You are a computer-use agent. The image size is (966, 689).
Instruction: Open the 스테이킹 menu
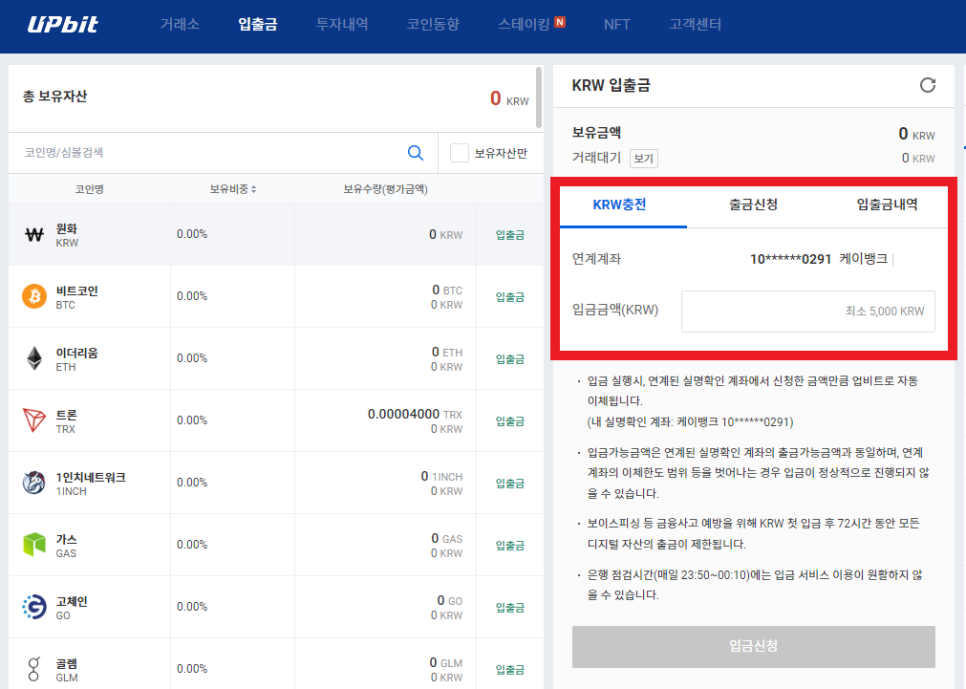(524, 25)
